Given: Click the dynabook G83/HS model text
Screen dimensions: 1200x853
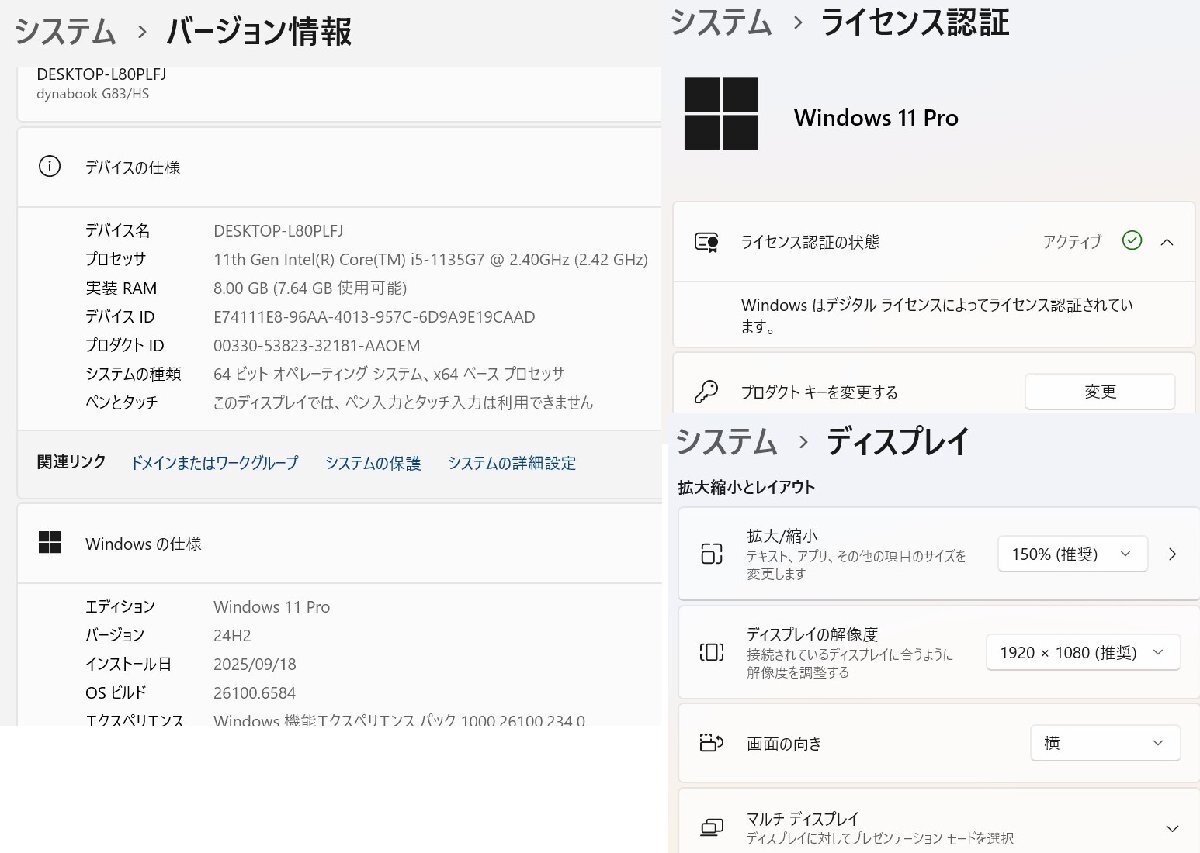Looking at the screenshot, I should pyautogui.click(x=93, y=93).
